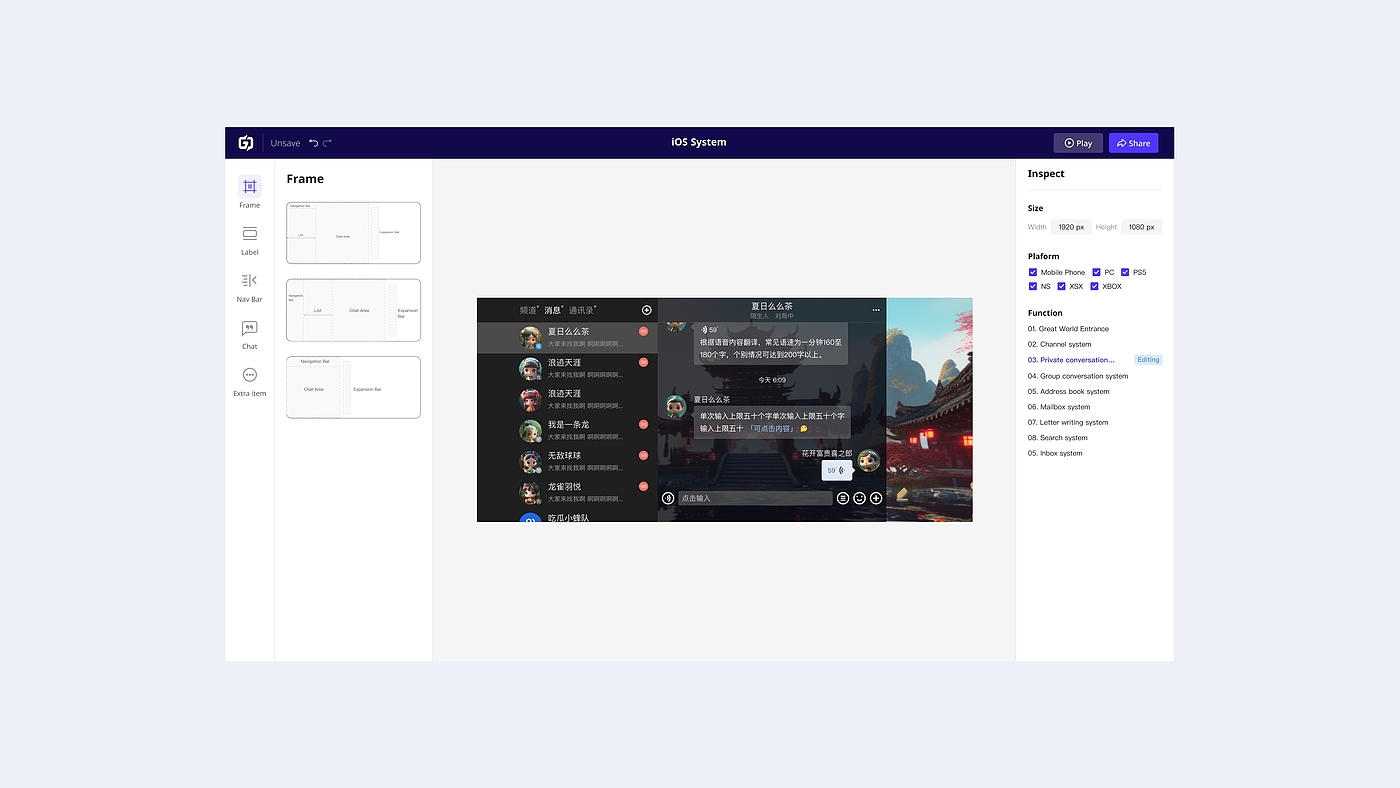Click the 可点击内容 link in the chat message
This screenshot has width=1400, height=788.
(771, 428)
